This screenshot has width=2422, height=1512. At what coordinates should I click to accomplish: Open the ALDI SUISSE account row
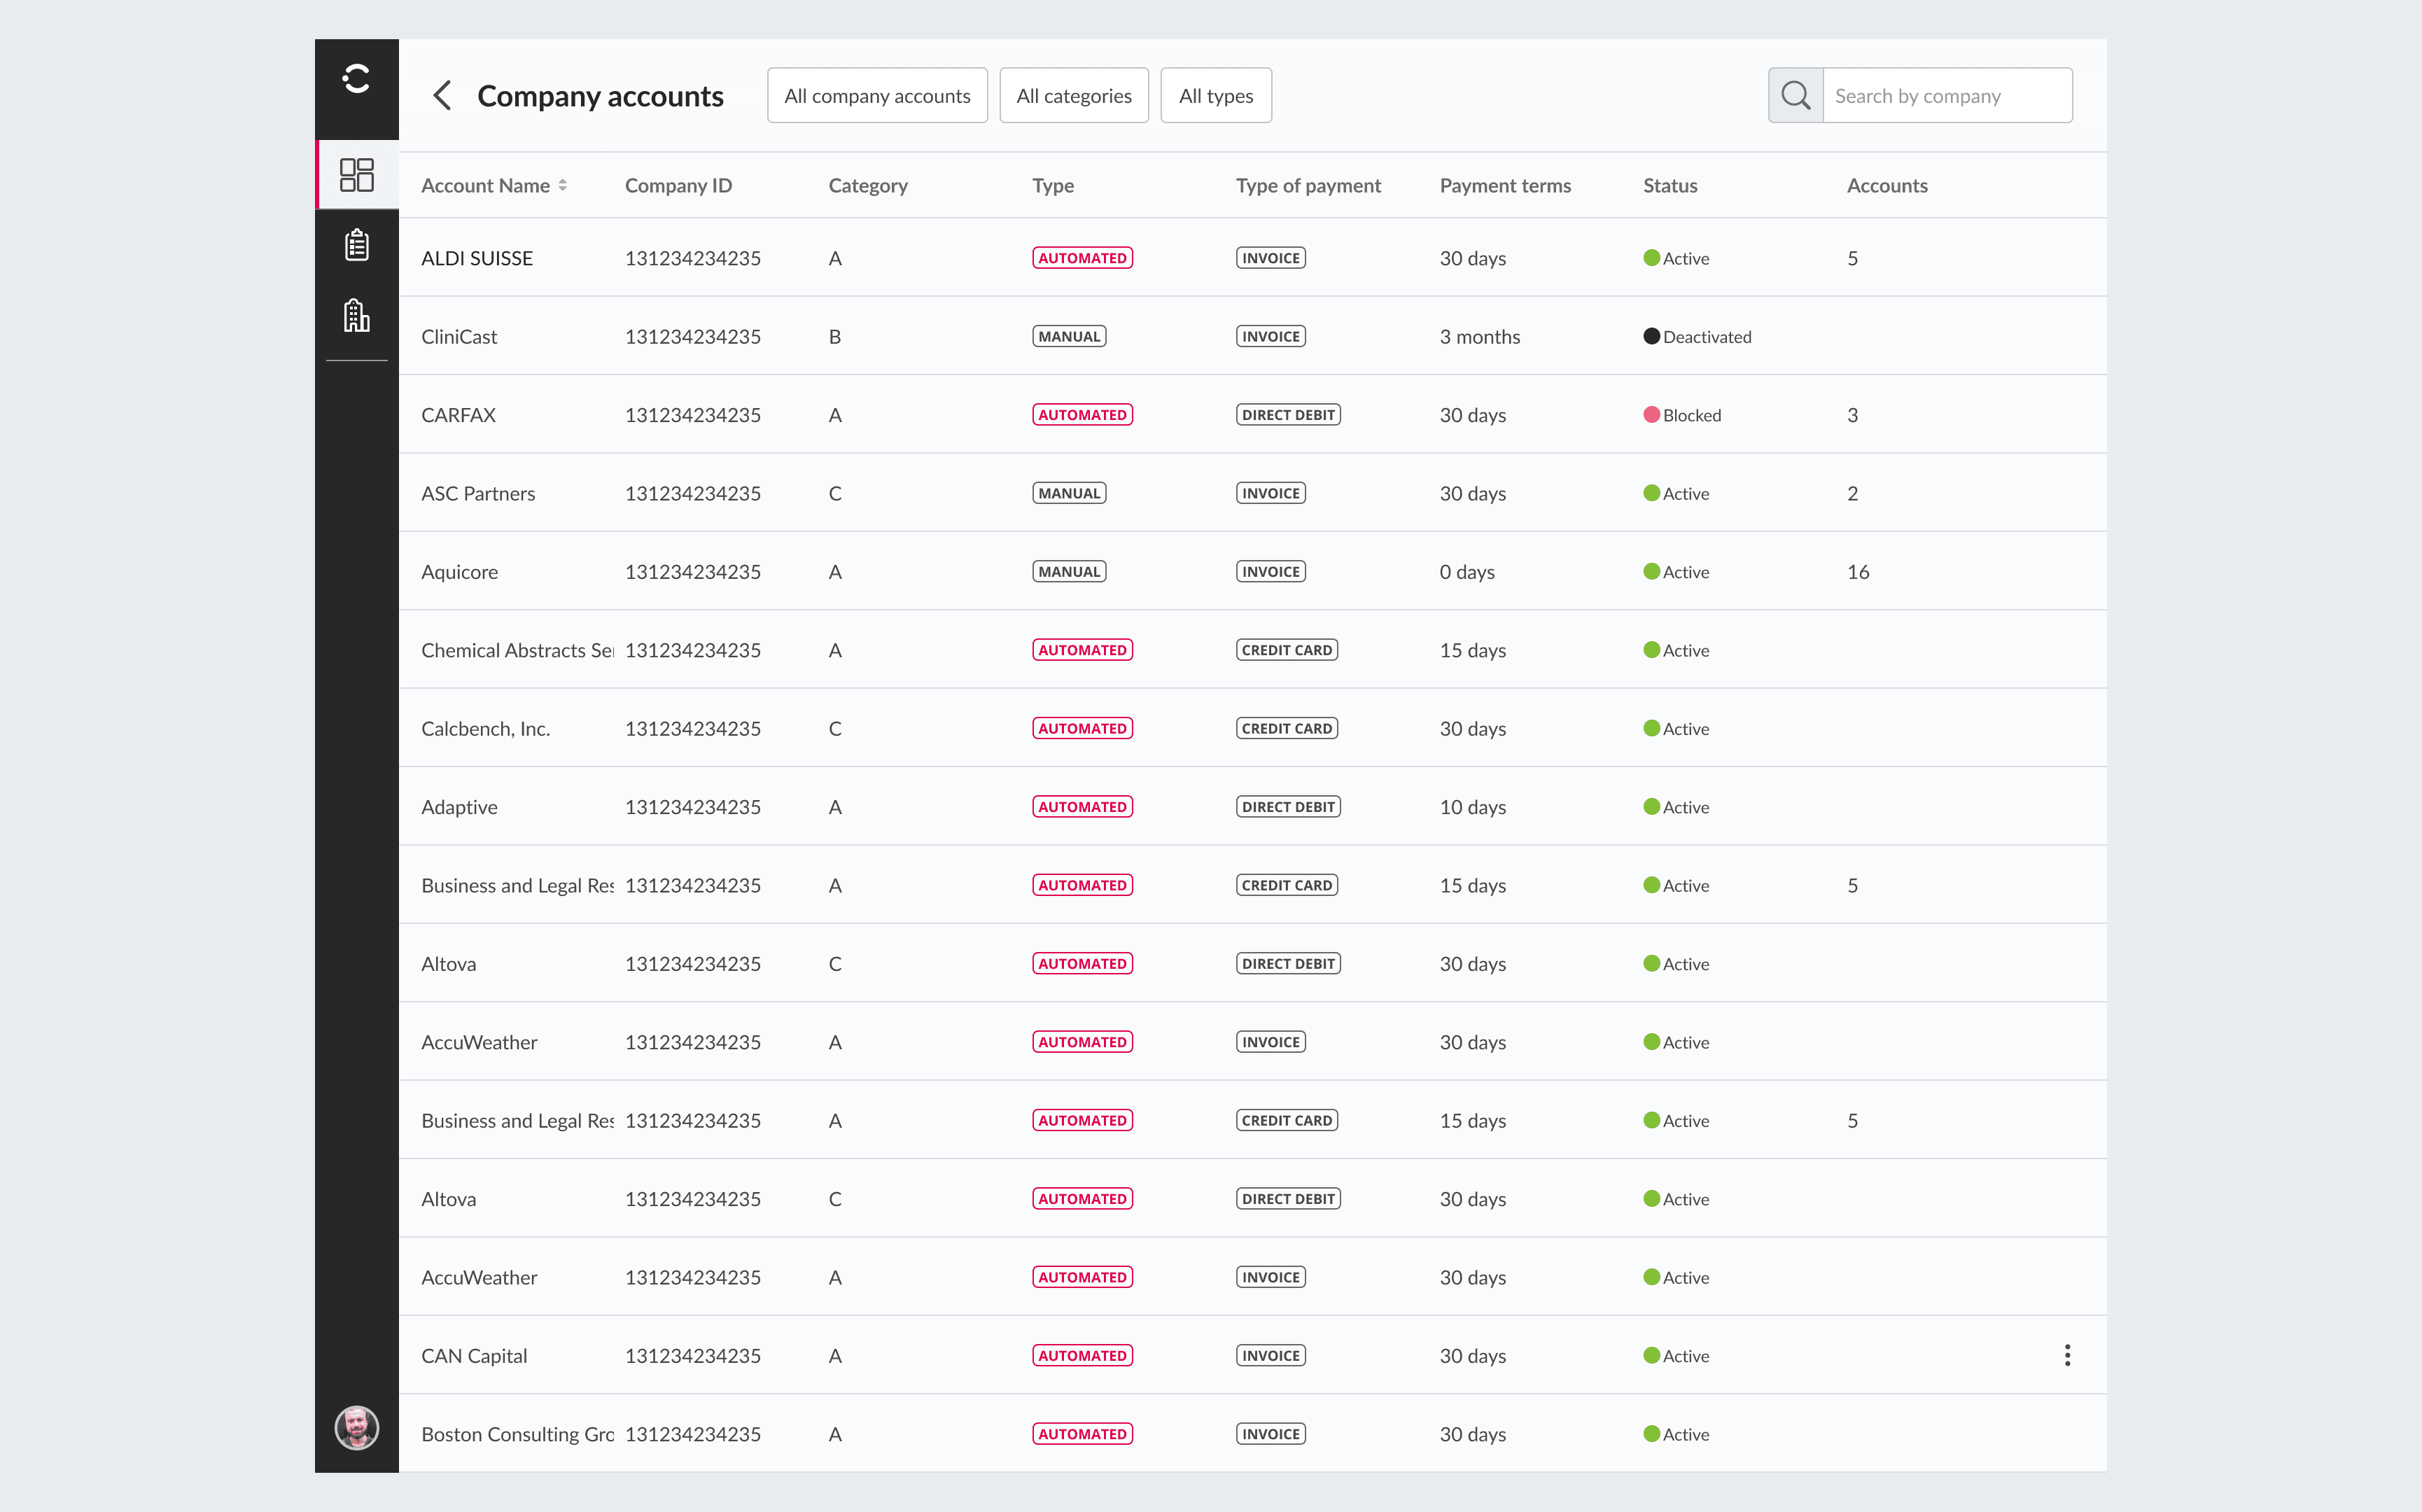pos(1252,258)
